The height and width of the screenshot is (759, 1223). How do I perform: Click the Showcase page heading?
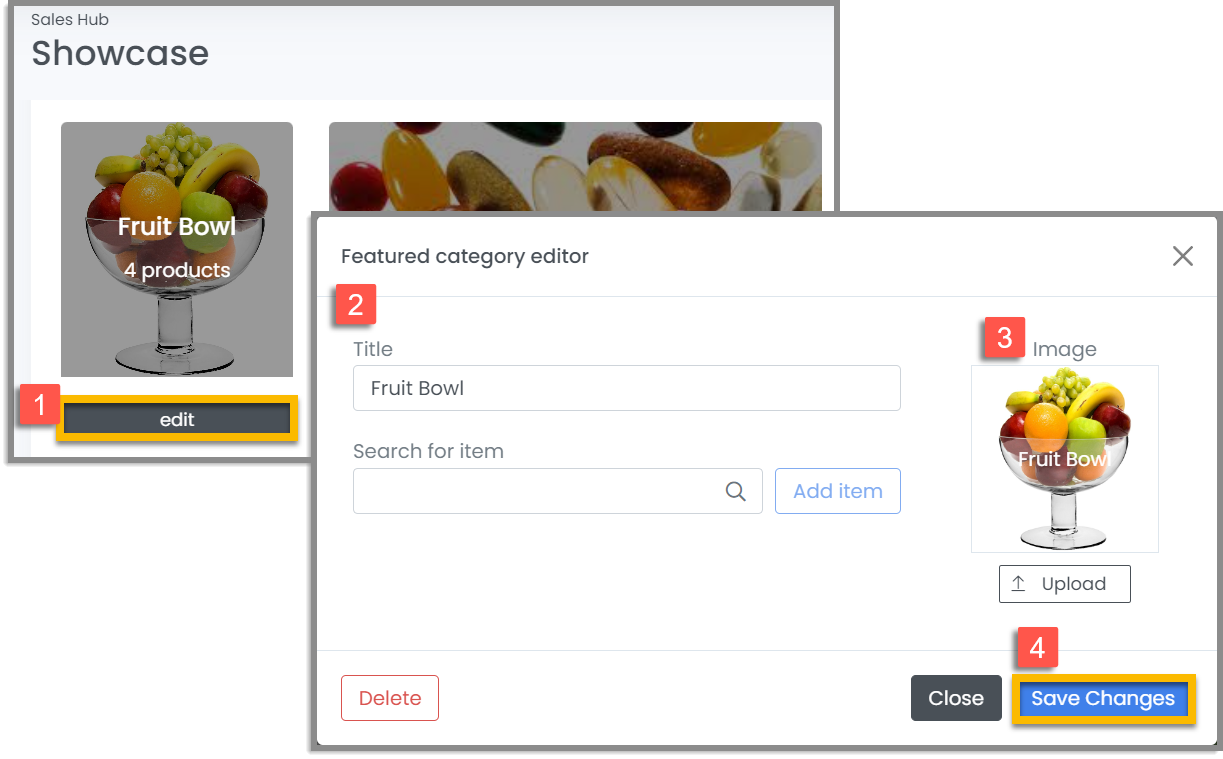click(x=119, y=53)
